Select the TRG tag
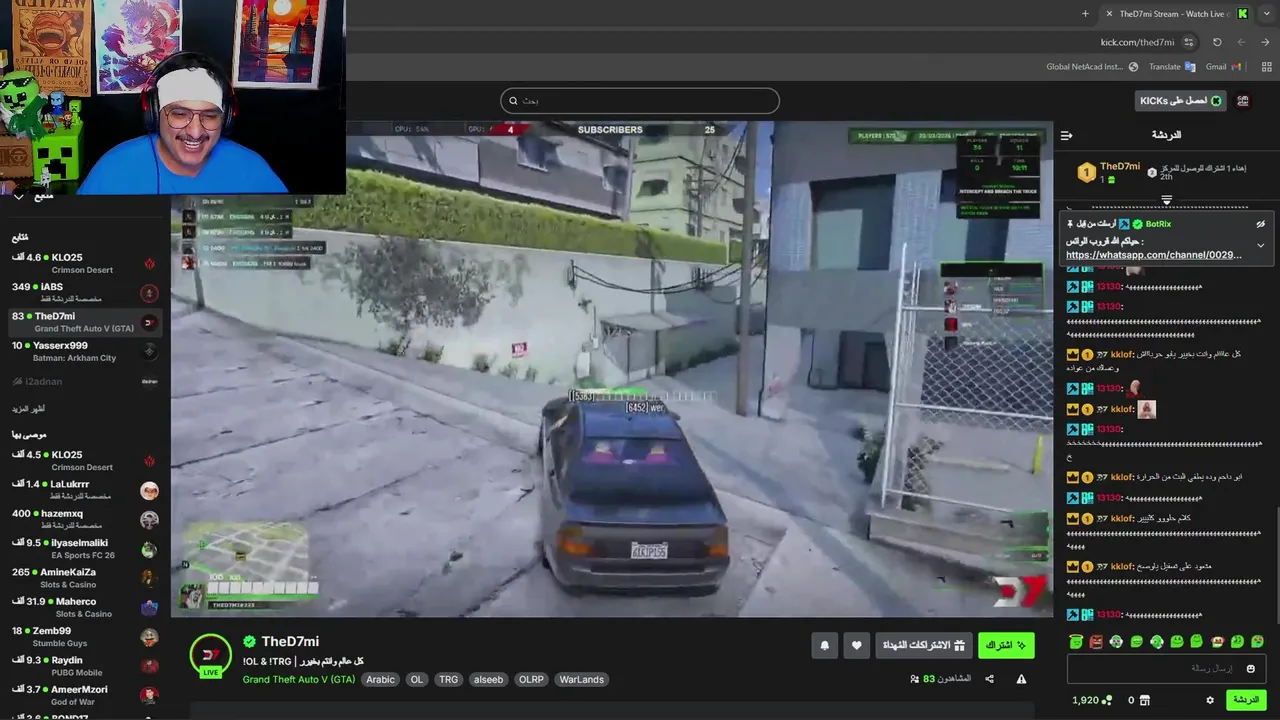Screen dimensions: 1280x720 tap(448, 680)
